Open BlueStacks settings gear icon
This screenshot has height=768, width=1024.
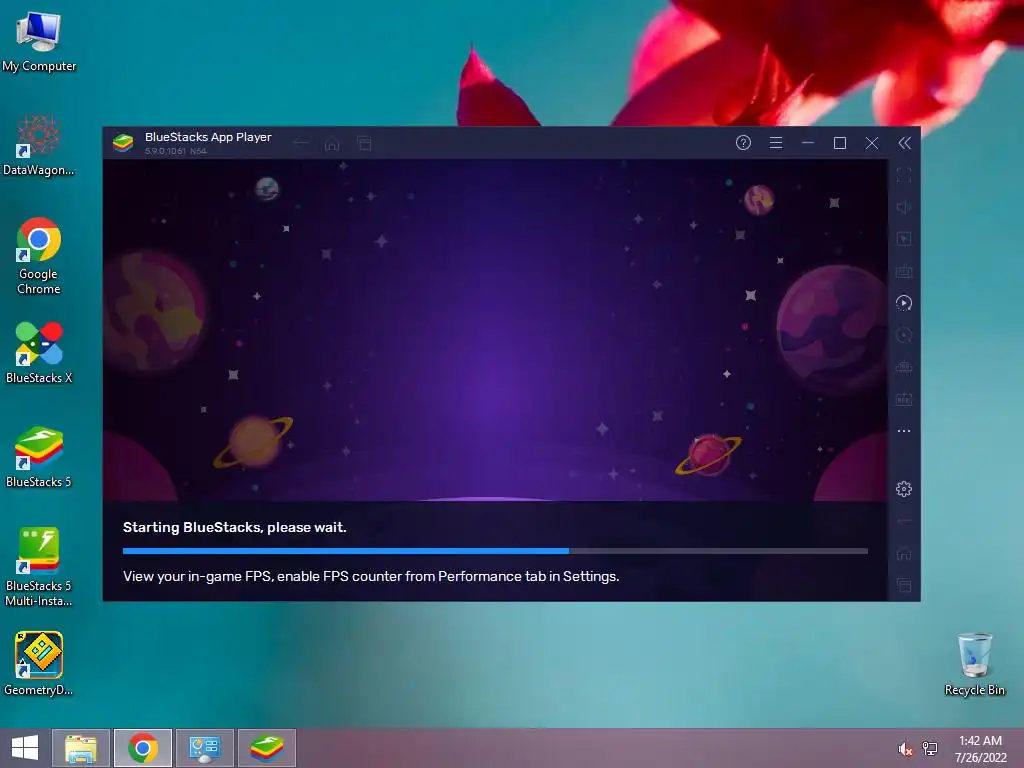pyautogui.click(x=904, y=489)
